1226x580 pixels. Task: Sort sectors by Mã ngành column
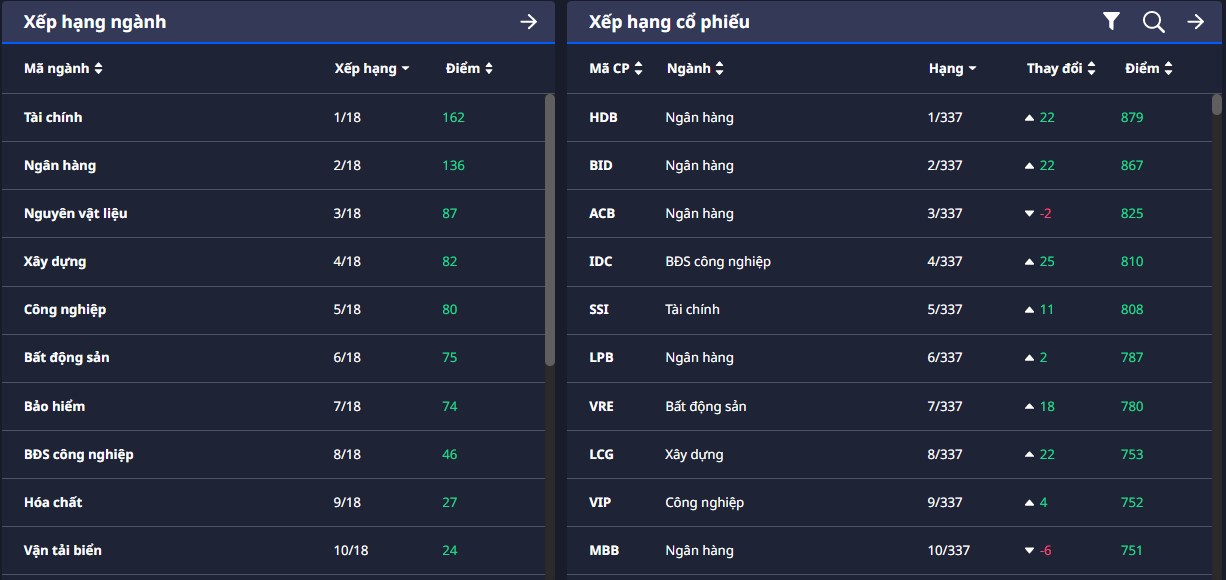pyautogui.click(x=64, y=69)
